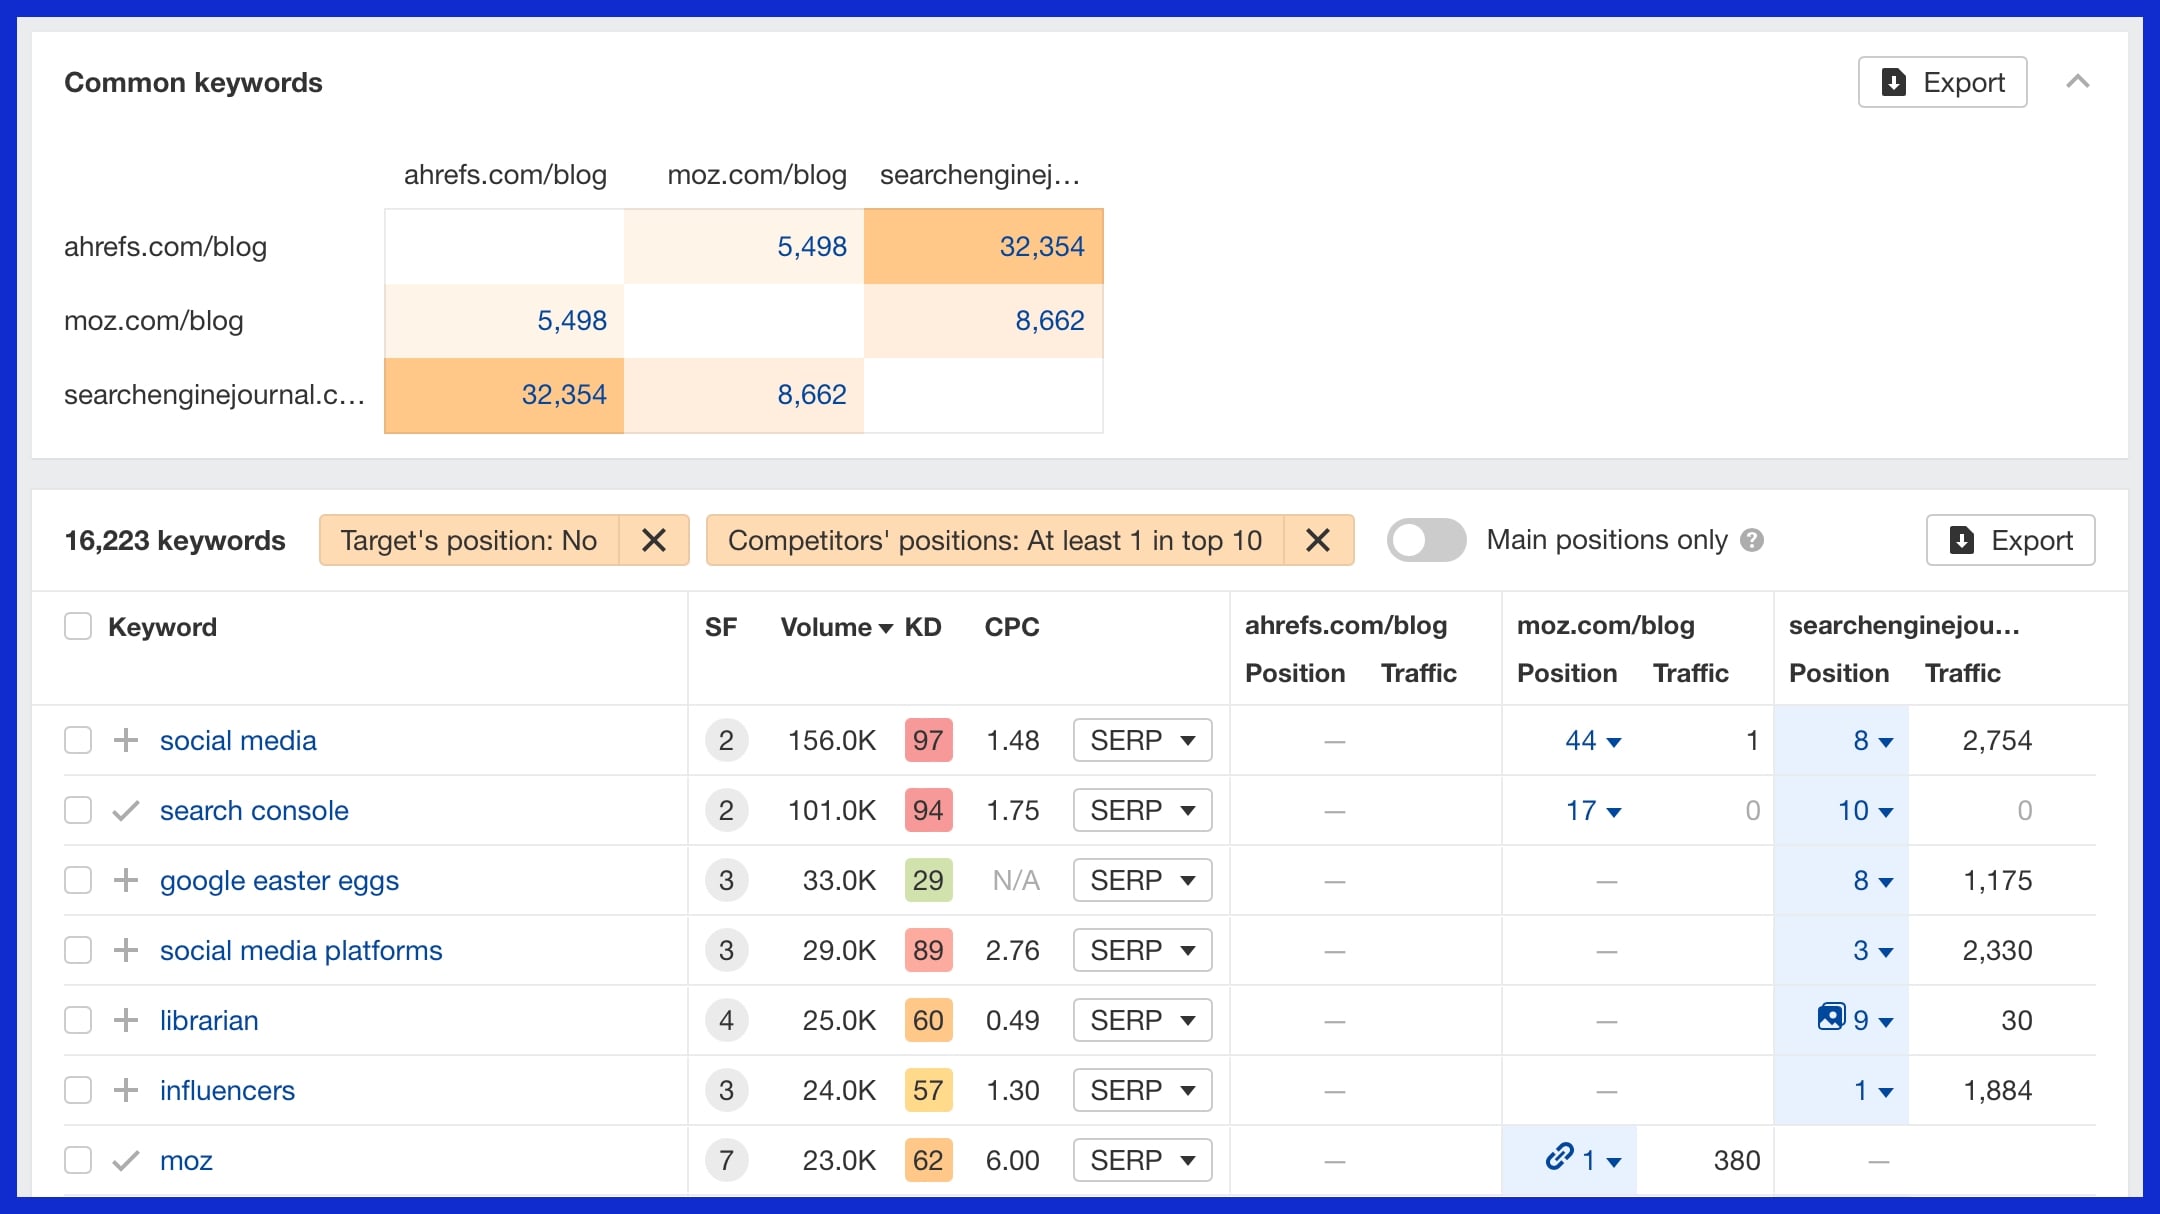Check the moz row checkbox
Image resolution: width=2160 pixels, height=1214 pixels.
point(78,1160)
